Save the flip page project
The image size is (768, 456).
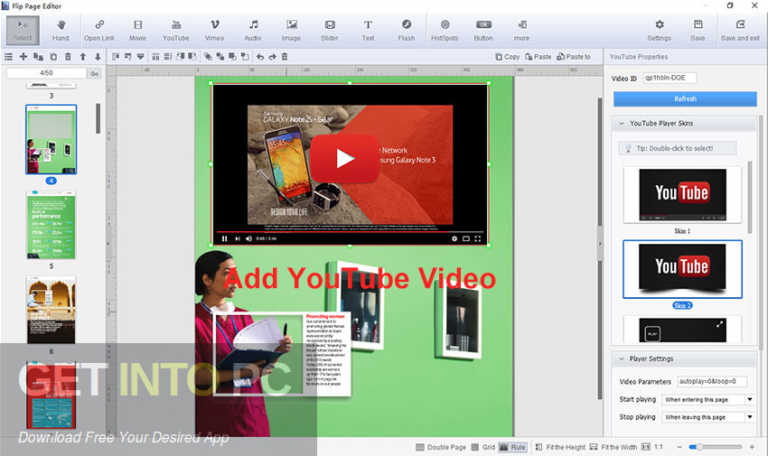[x=698, y=30]
